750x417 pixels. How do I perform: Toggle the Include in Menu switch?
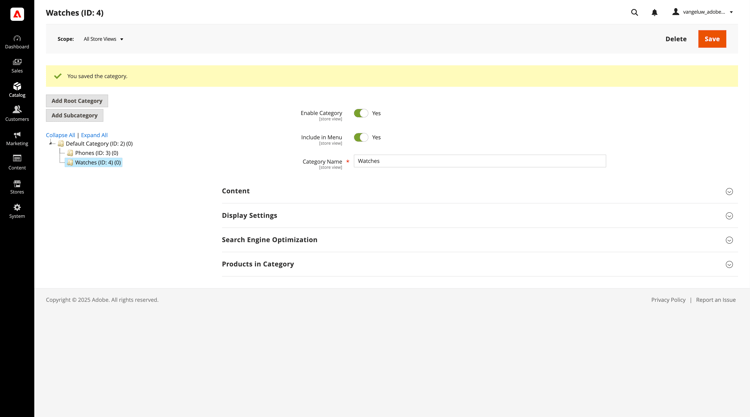coord(361,137)
